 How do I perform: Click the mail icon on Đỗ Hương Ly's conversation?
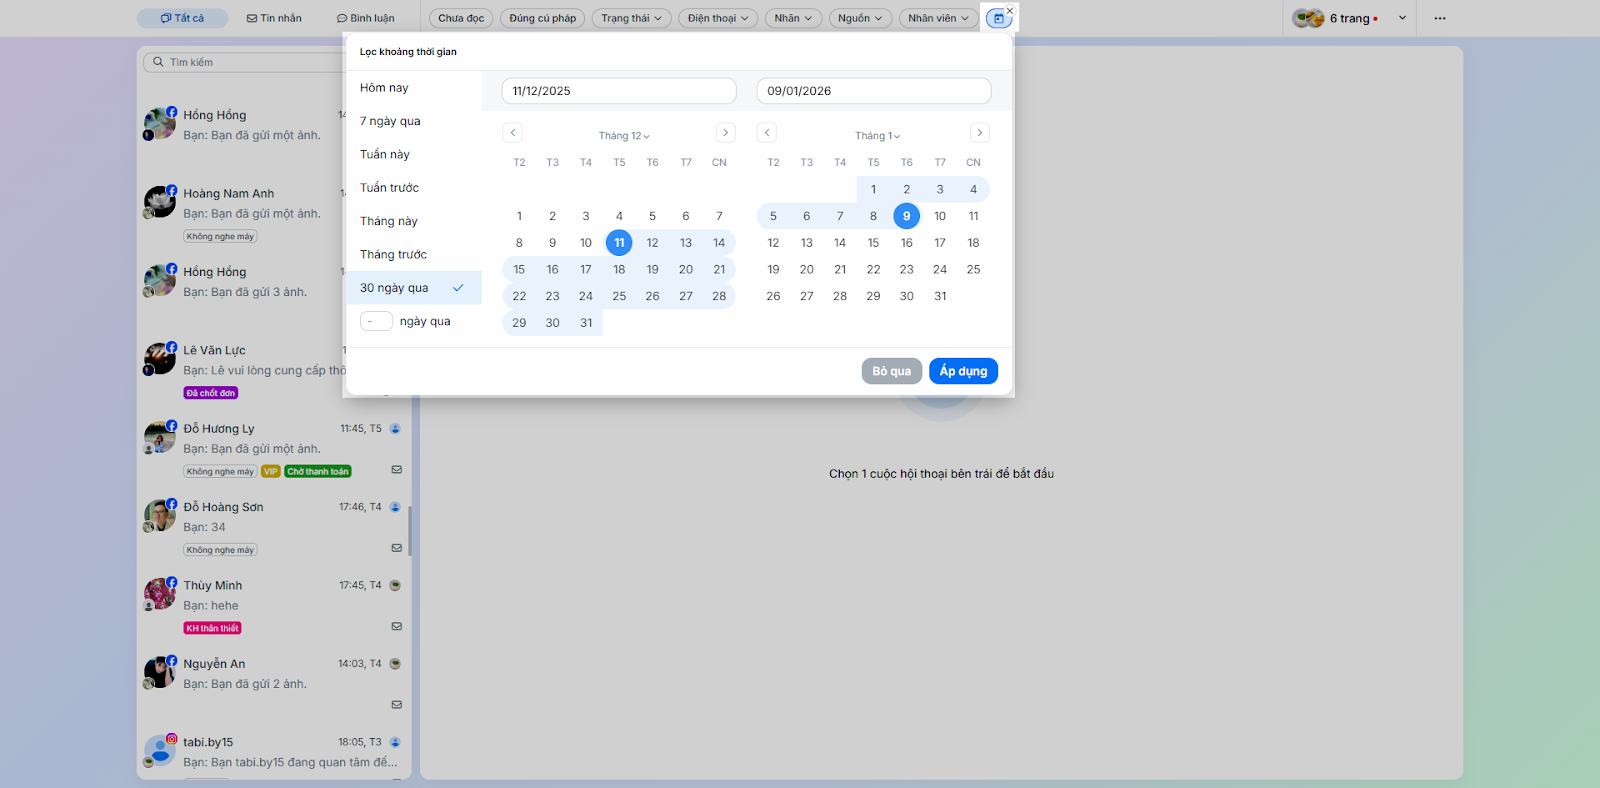(x=397, y=469)
